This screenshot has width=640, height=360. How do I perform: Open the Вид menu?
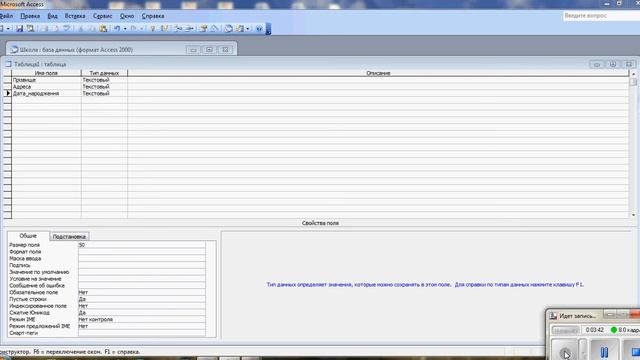[x=52, y=16]
